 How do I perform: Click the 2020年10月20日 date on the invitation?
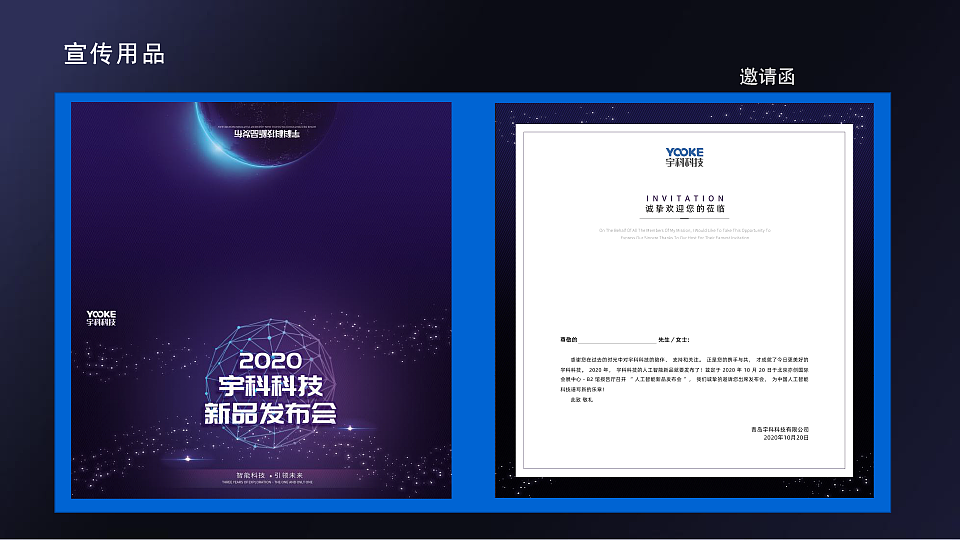(786, 438)
